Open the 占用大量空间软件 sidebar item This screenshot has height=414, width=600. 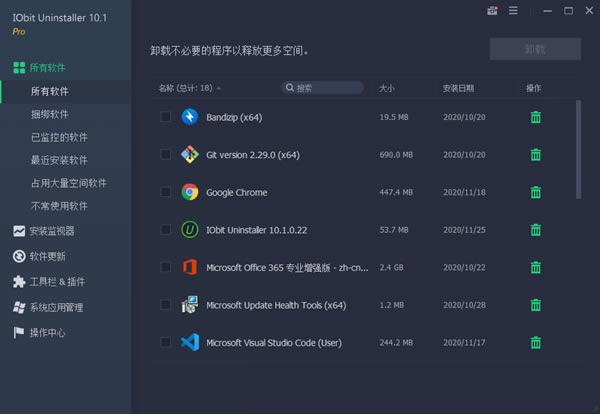69,183
